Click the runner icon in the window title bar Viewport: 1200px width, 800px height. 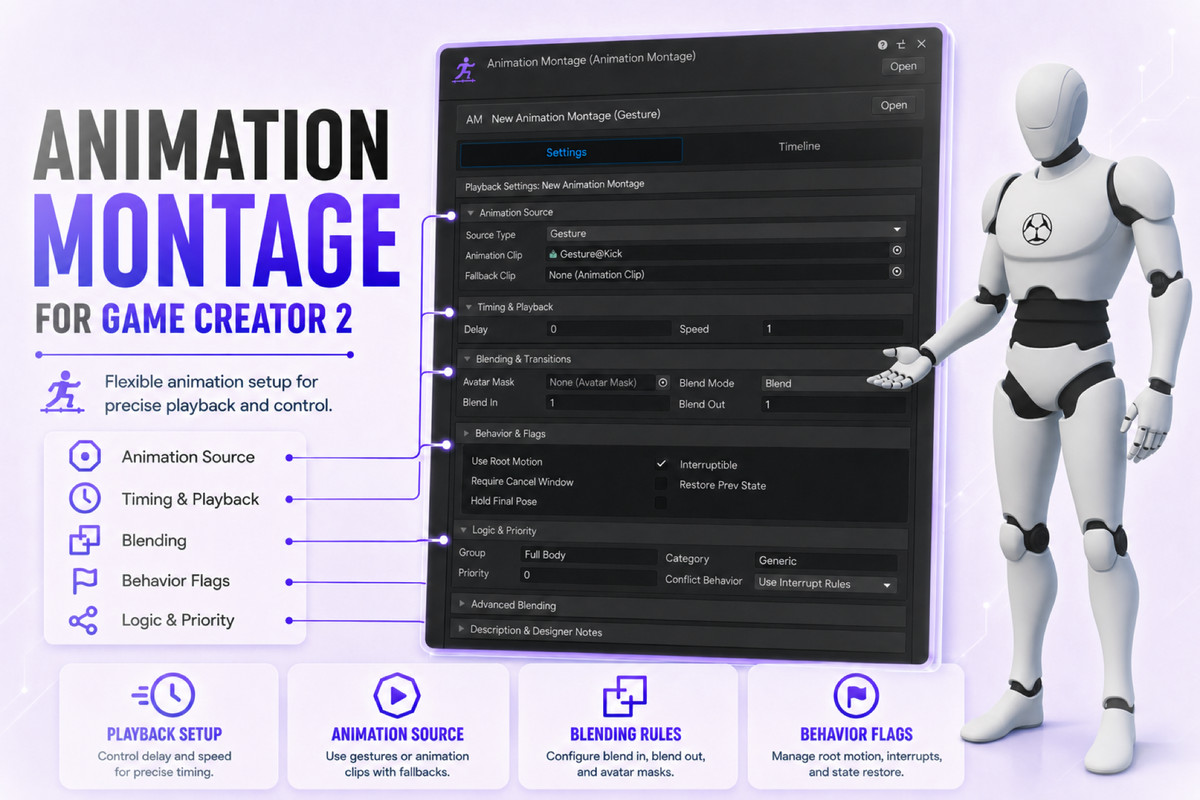463,69
